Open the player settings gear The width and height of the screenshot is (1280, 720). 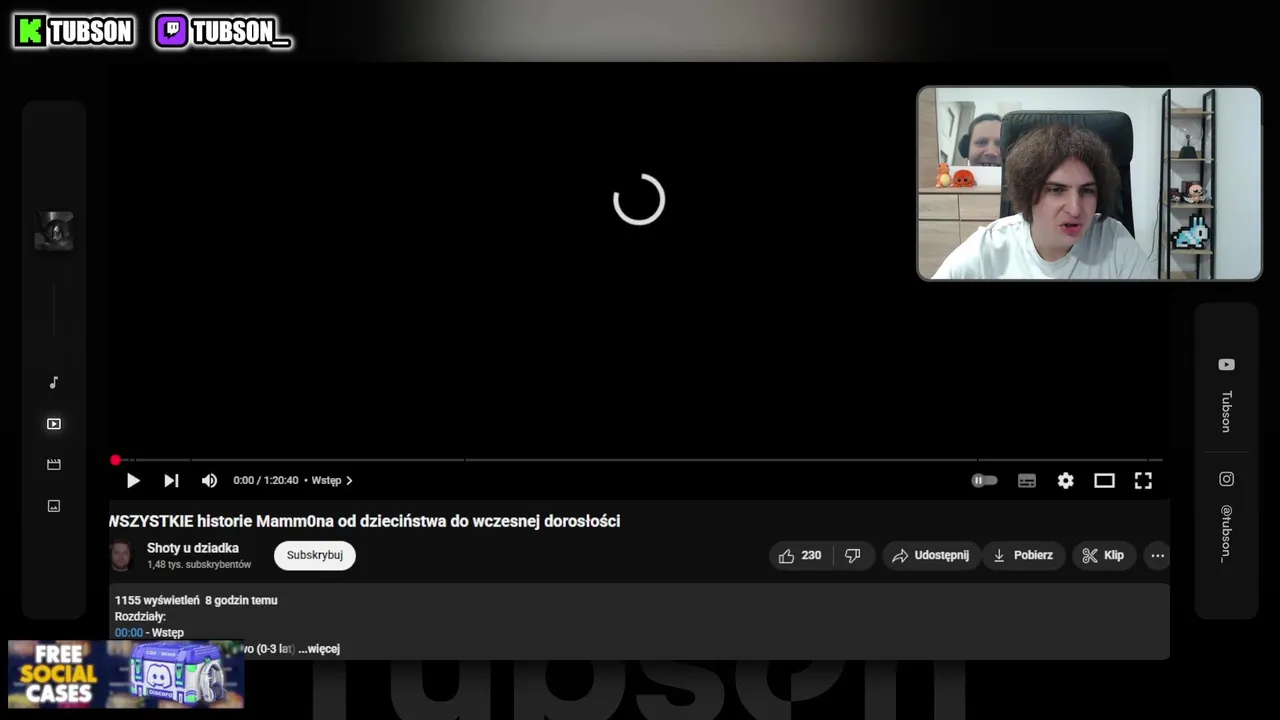click(1066, 481)
